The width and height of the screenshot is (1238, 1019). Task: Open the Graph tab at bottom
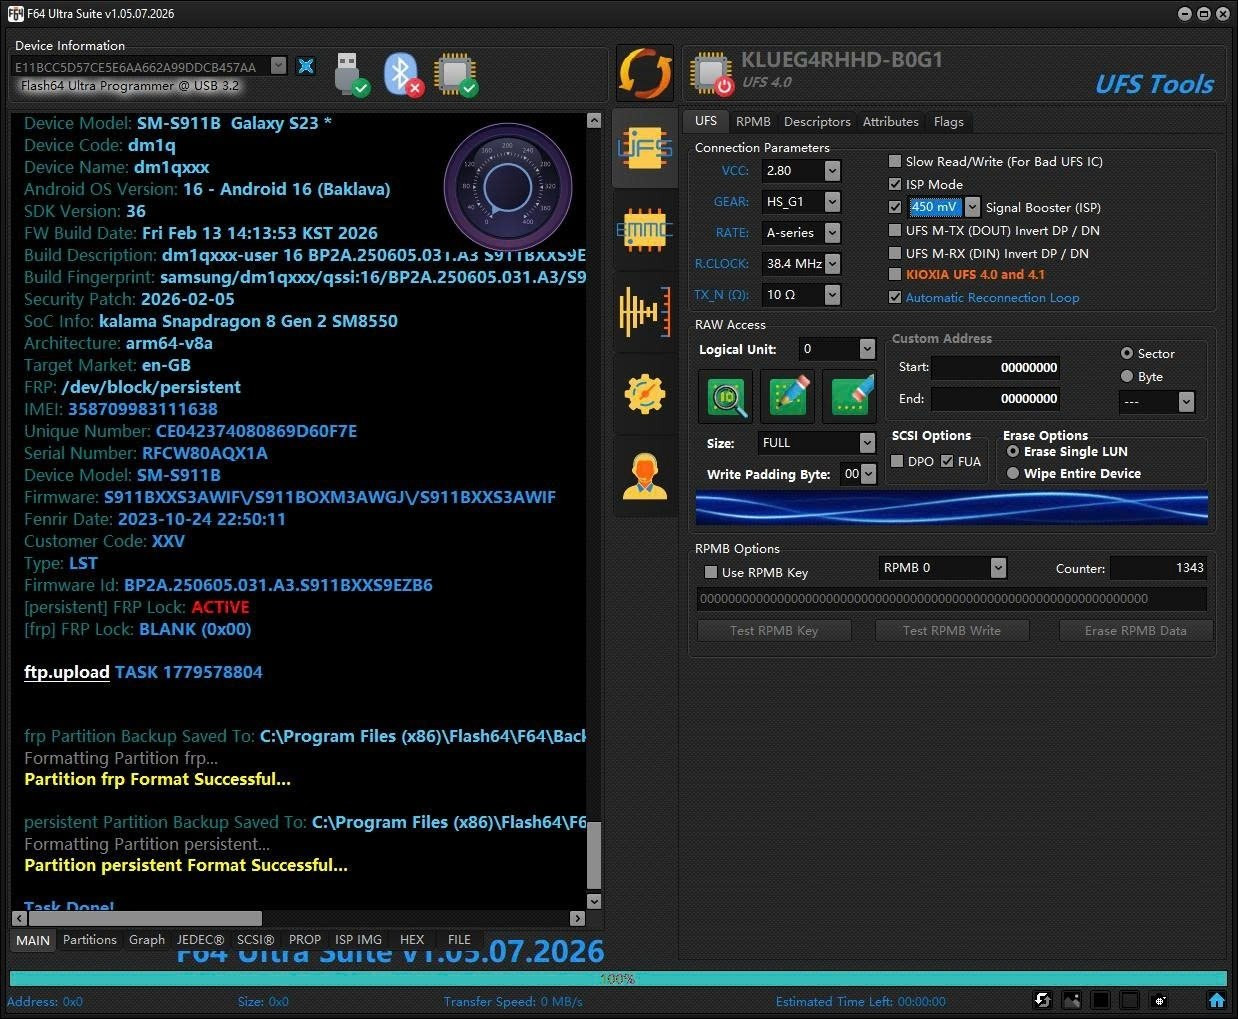tap(147, 939)
